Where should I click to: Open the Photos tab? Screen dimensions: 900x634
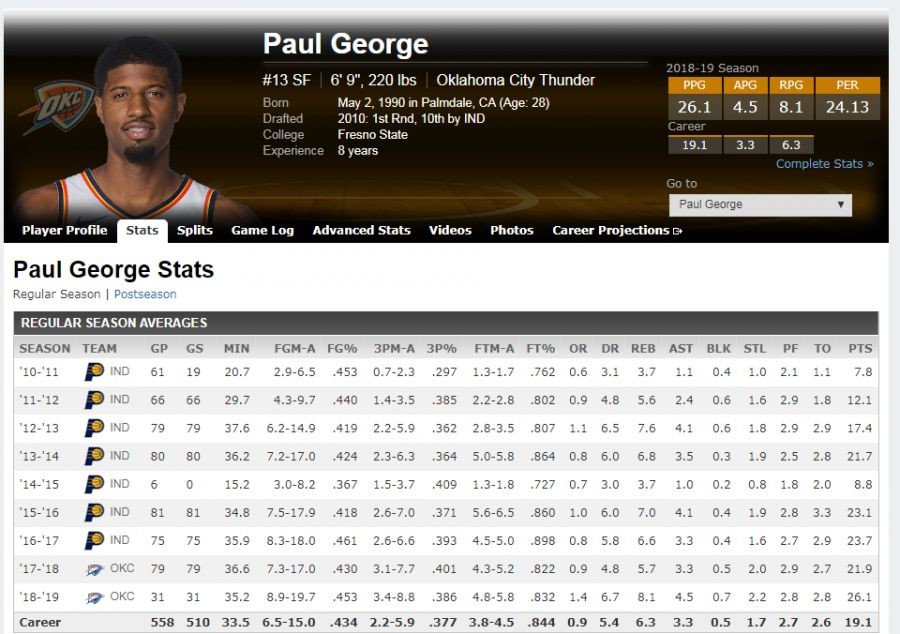coord(512,230)
